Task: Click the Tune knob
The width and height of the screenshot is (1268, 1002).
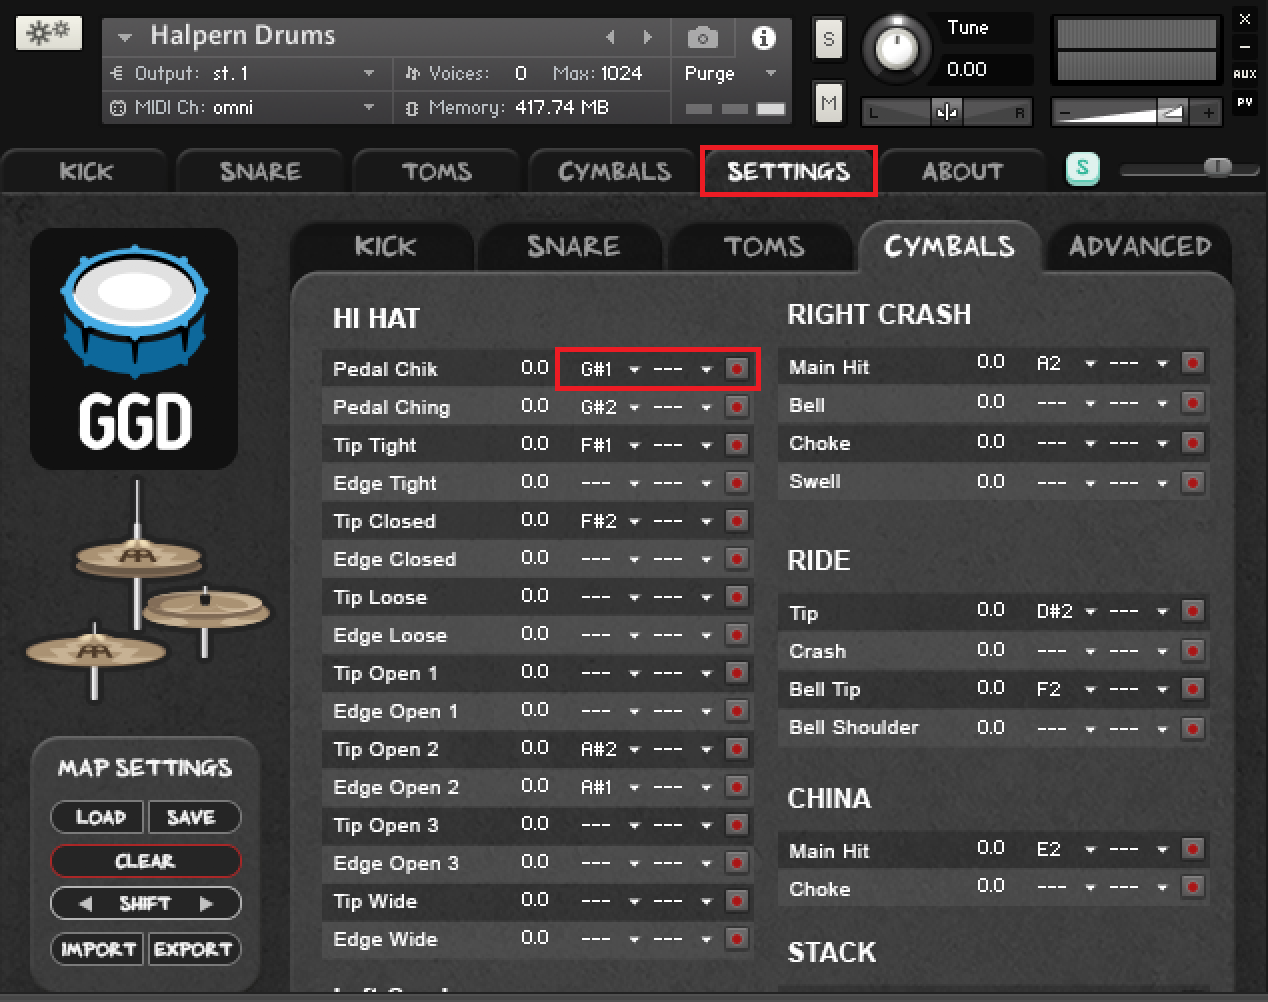Action: point(896,48)
